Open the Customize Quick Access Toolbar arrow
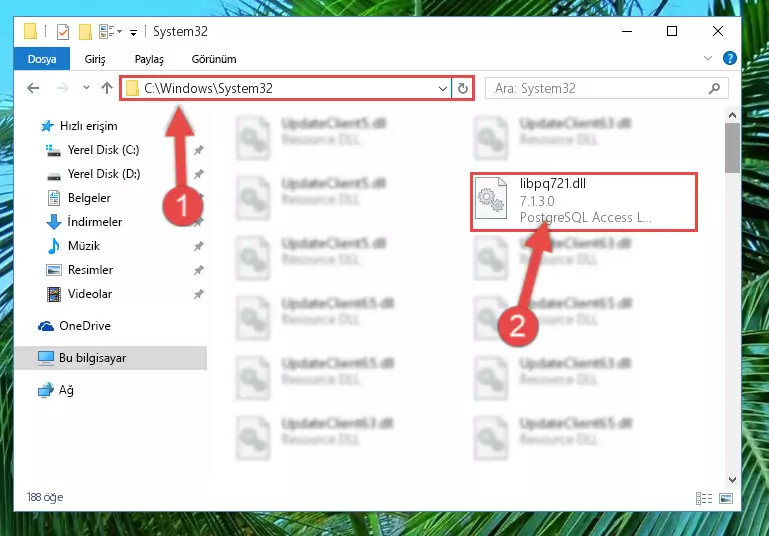The image size is (769, 536). pyautogui.click(x=133, y=33)
